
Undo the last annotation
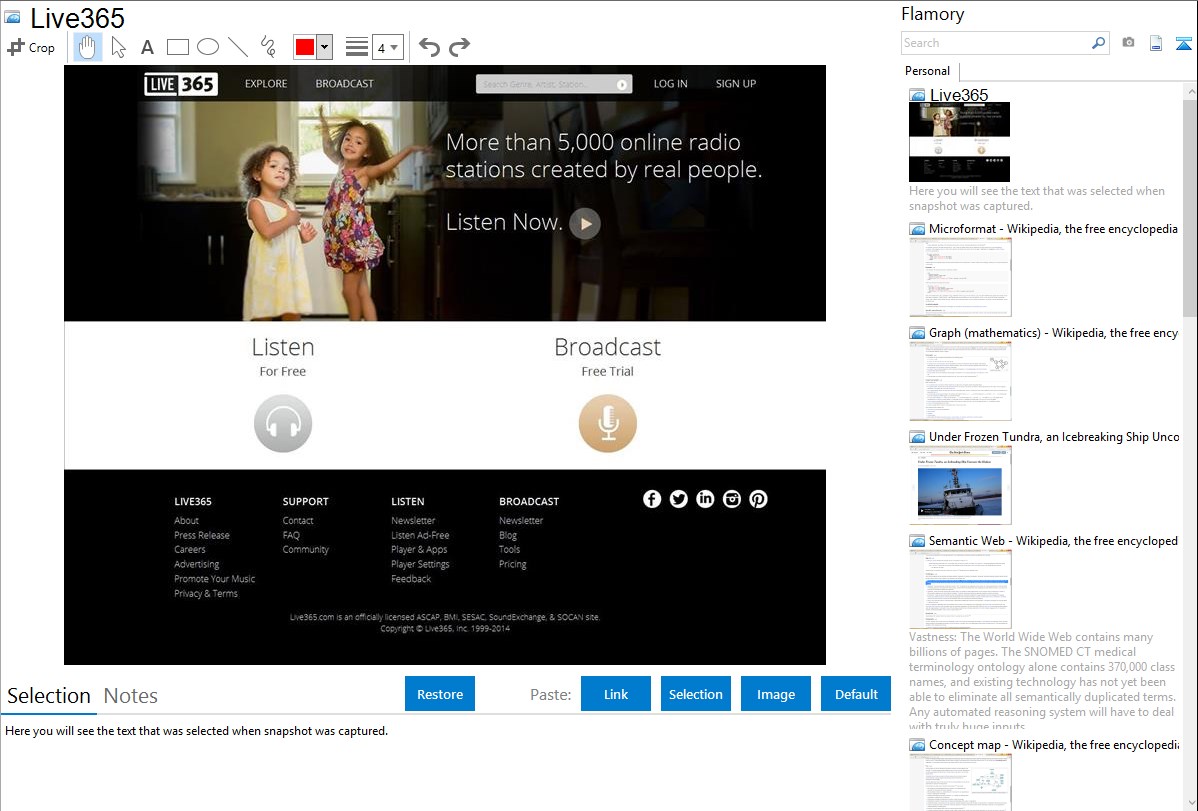click(x=429, y=47)
